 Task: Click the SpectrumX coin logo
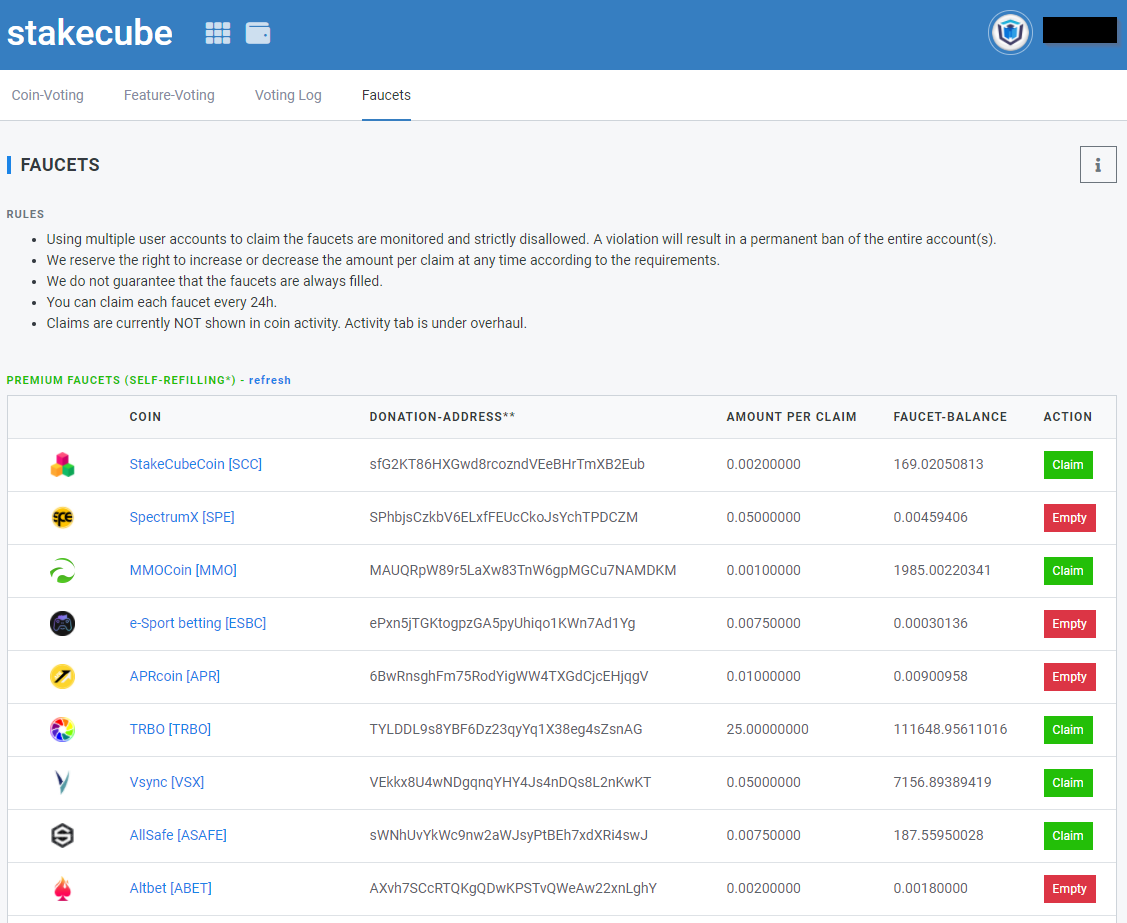point(63,518)
